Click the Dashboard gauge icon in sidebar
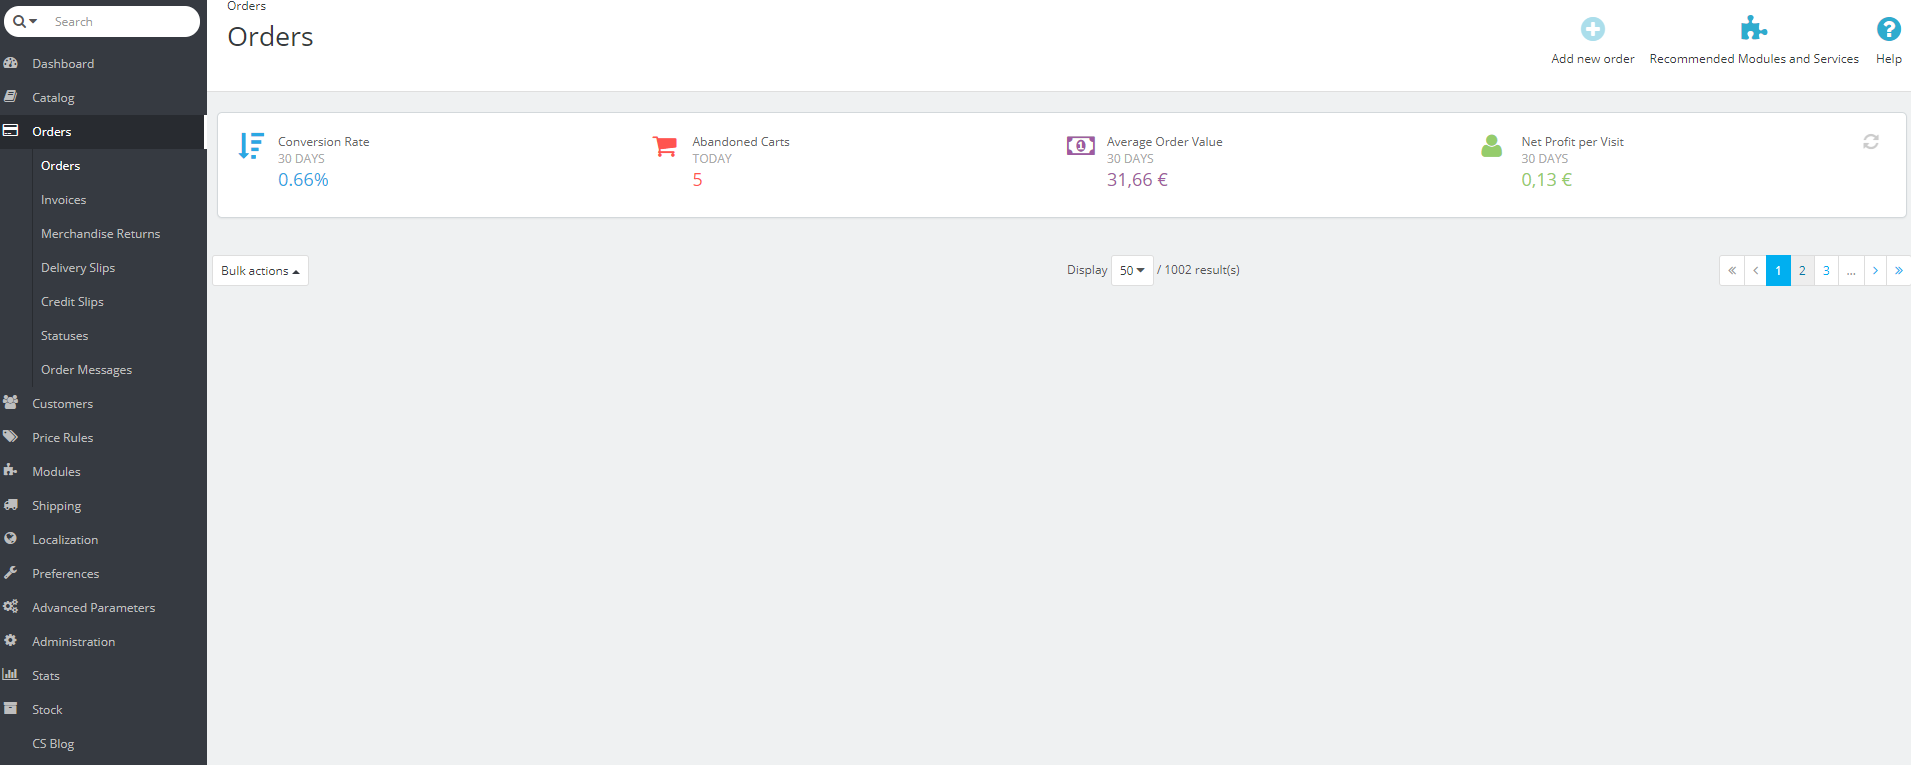Screen dimensions: 1911x765 11,63
